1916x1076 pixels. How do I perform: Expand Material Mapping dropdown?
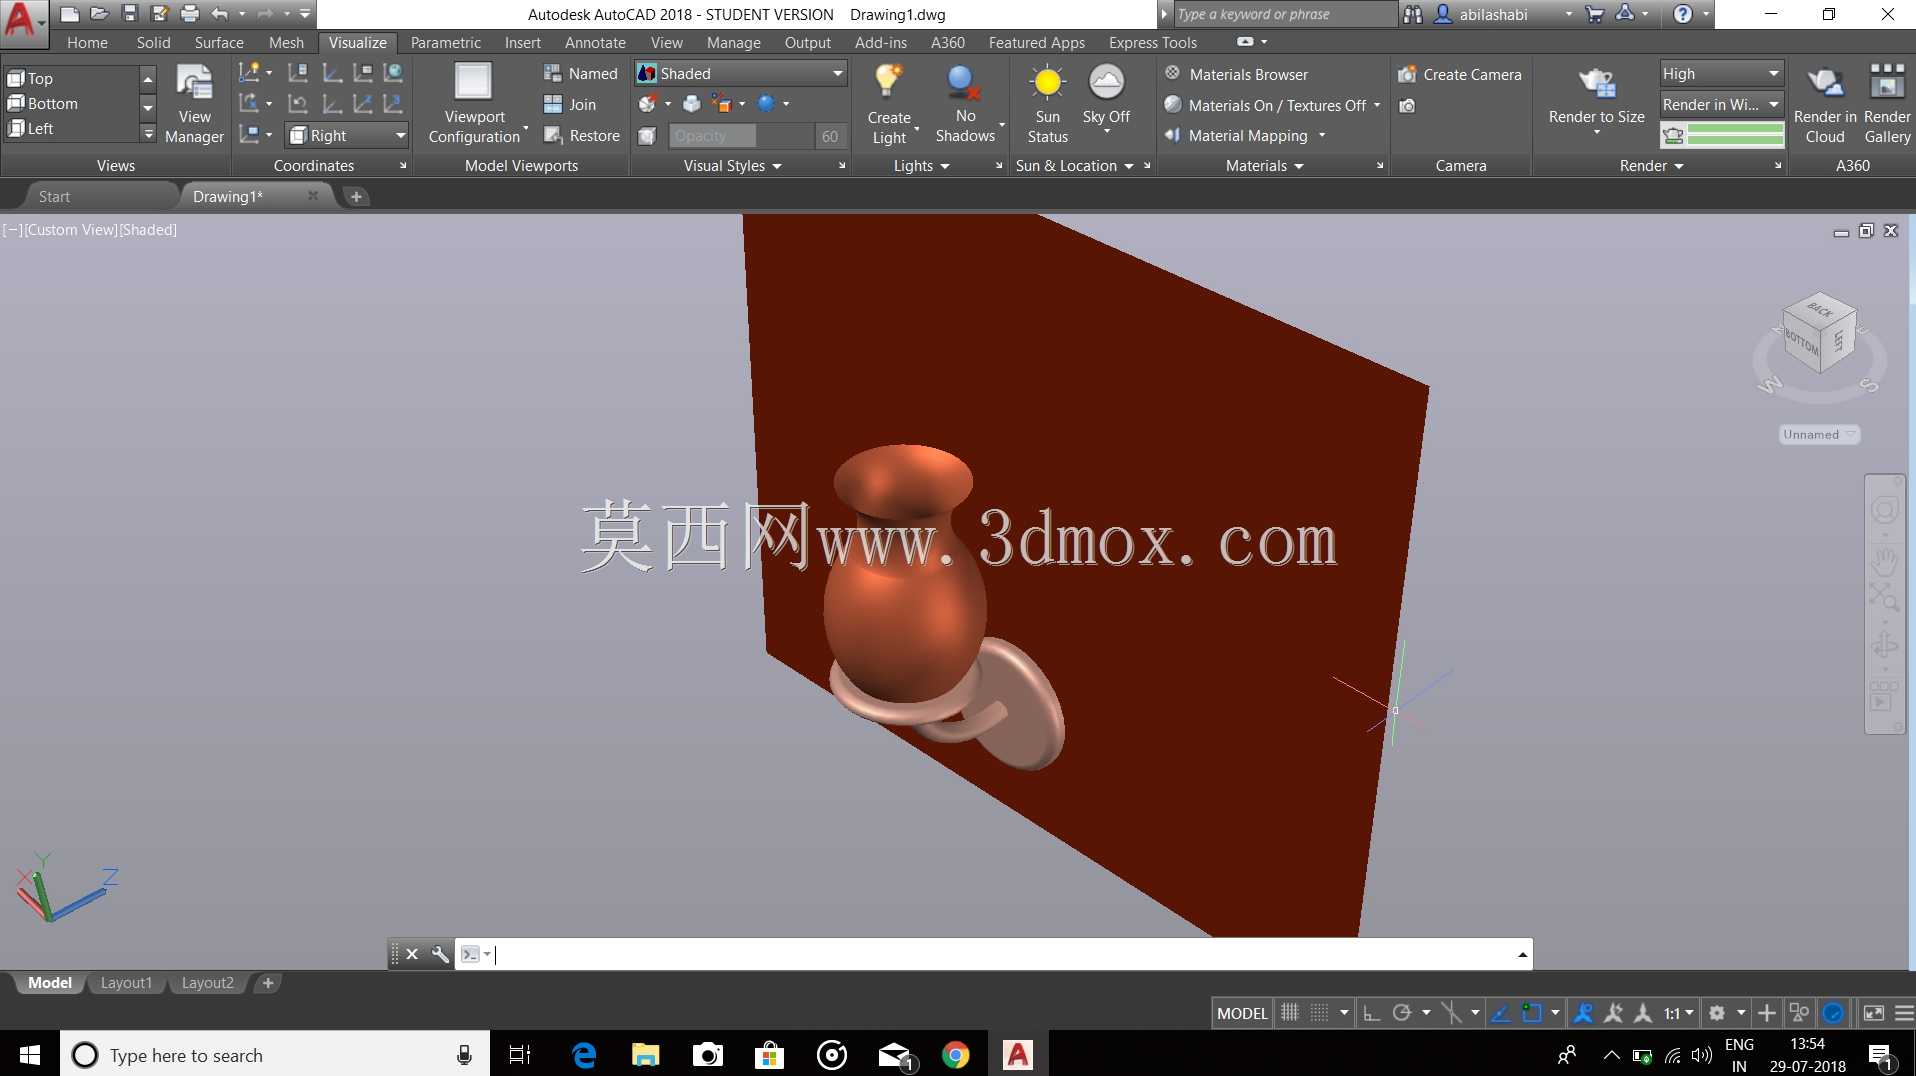(1322, 136)
